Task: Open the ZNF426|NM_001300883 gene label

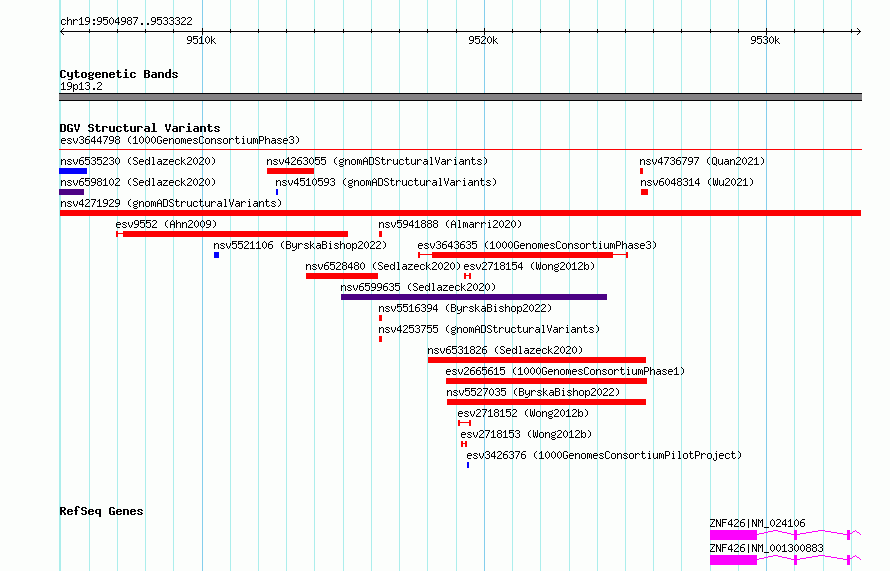Action: coord(766,548)
